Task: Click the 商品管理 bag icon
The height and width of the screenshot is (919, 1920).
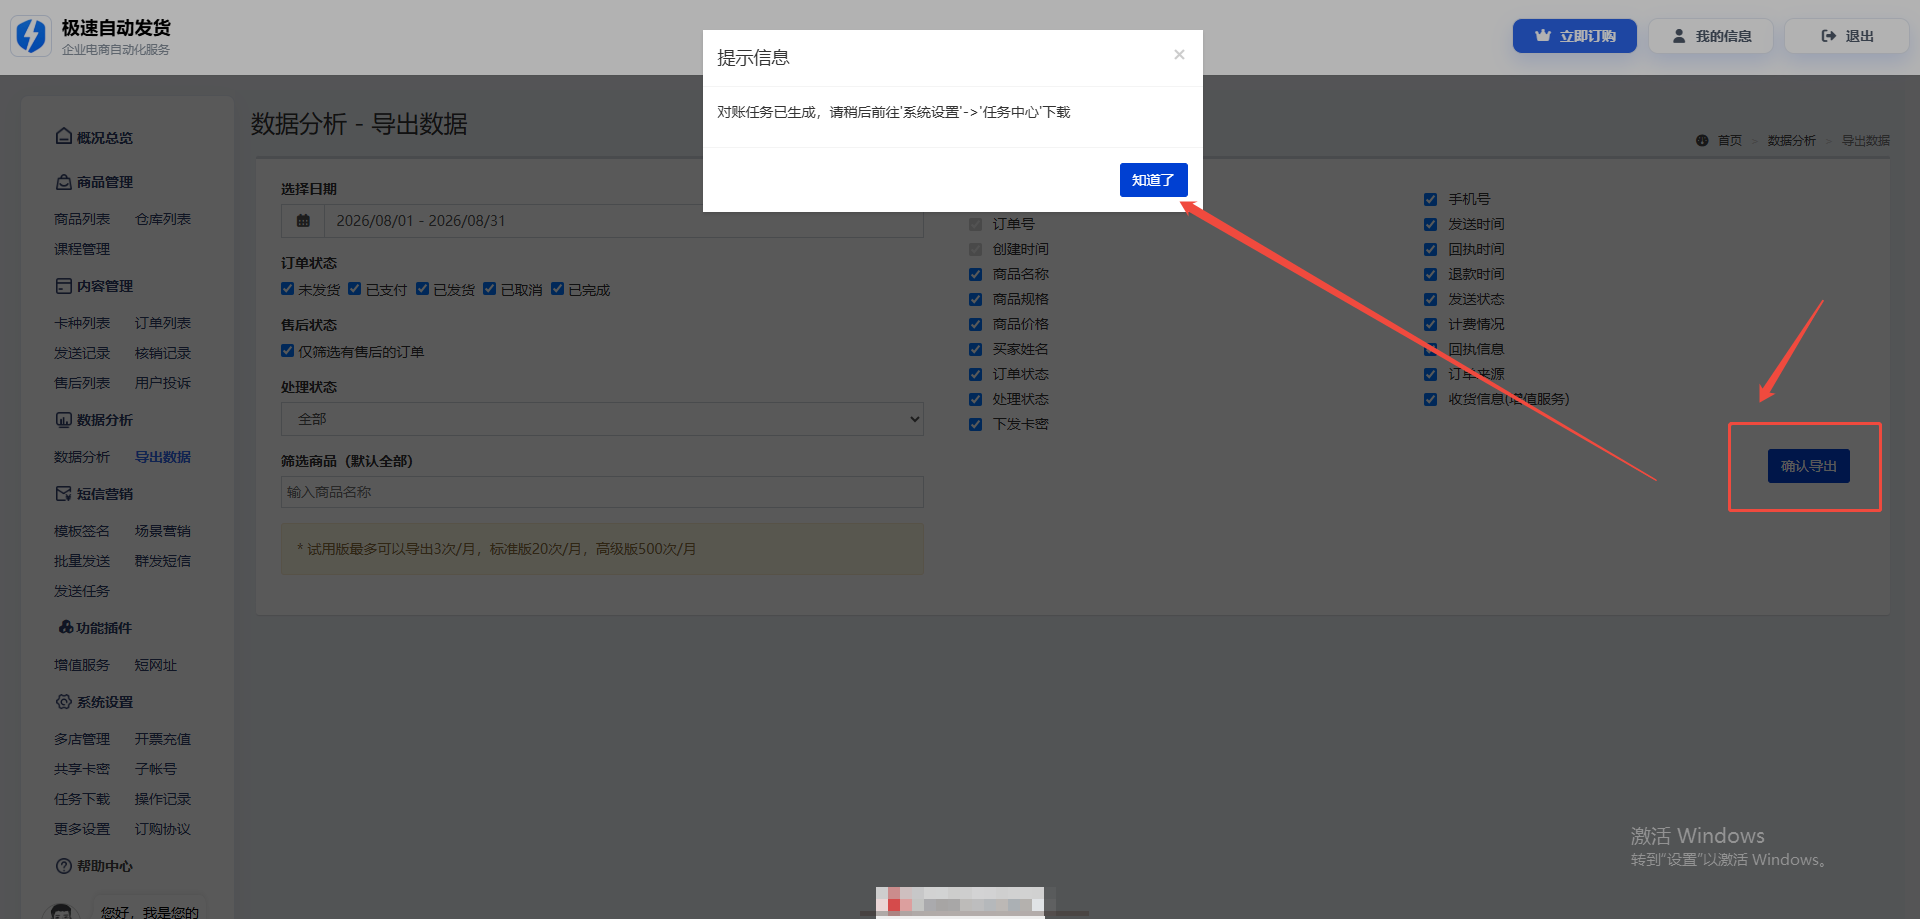Action: (x=64, y=182)
